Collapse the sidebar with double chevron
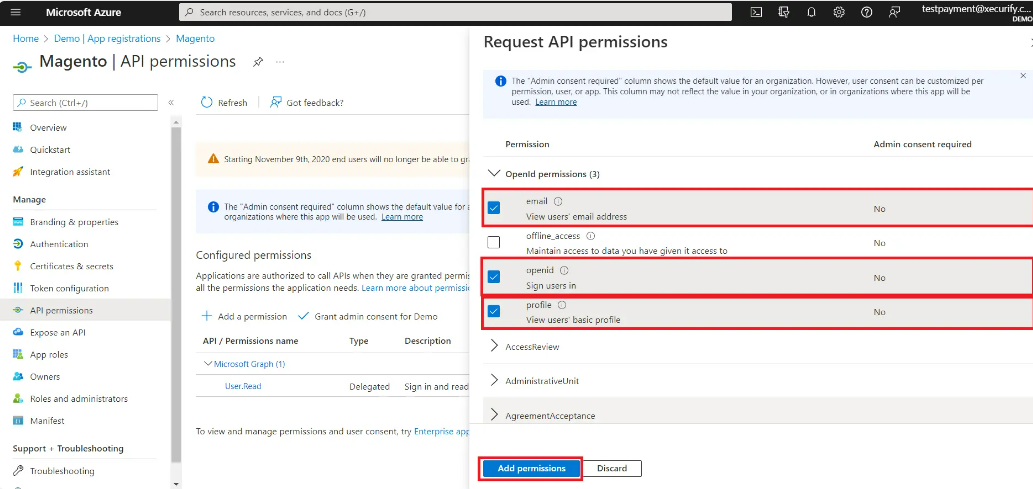Viewport: 1033px width, 489px height. tap(171, 103)
